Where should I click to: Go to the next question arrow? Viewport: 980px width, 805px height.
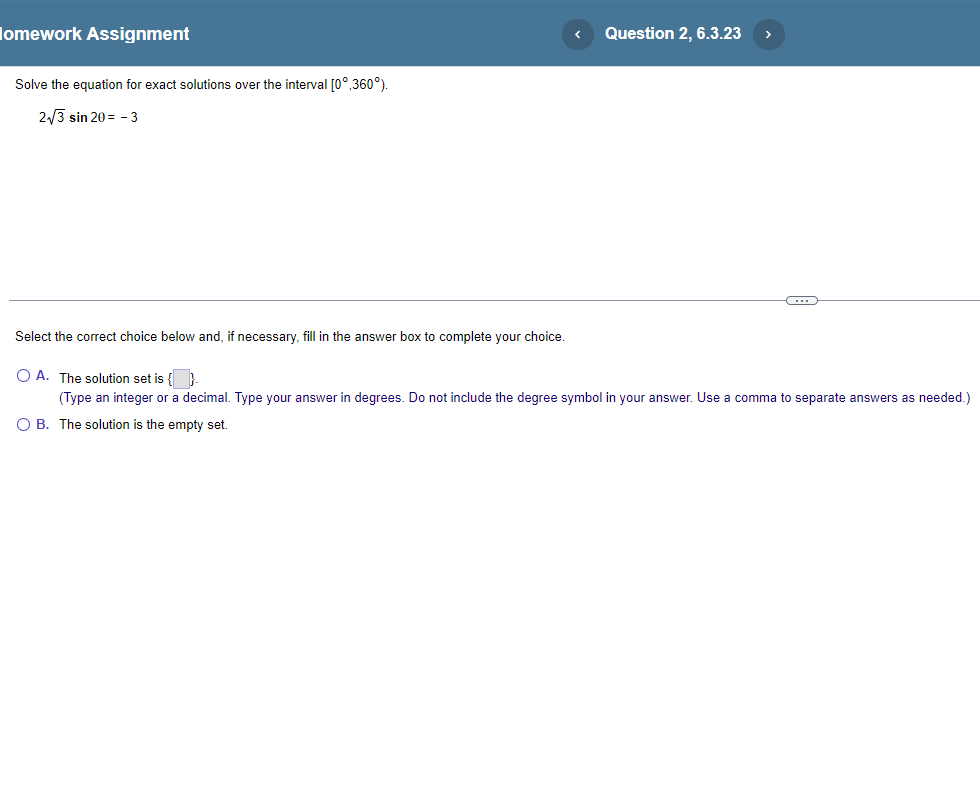[x=769, y=34]
